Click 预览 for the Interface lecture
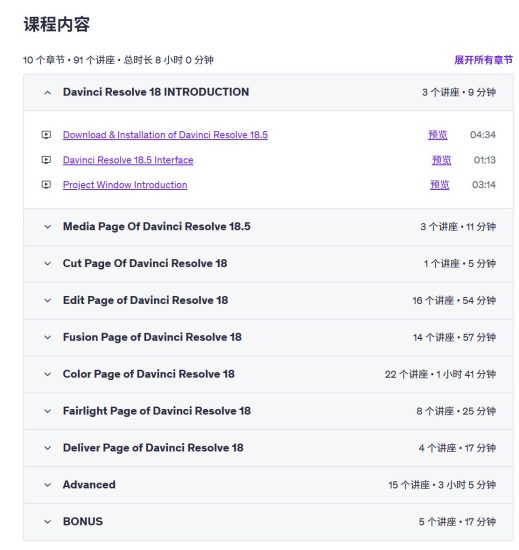This screenshot has width=519, height=550. 442,160
